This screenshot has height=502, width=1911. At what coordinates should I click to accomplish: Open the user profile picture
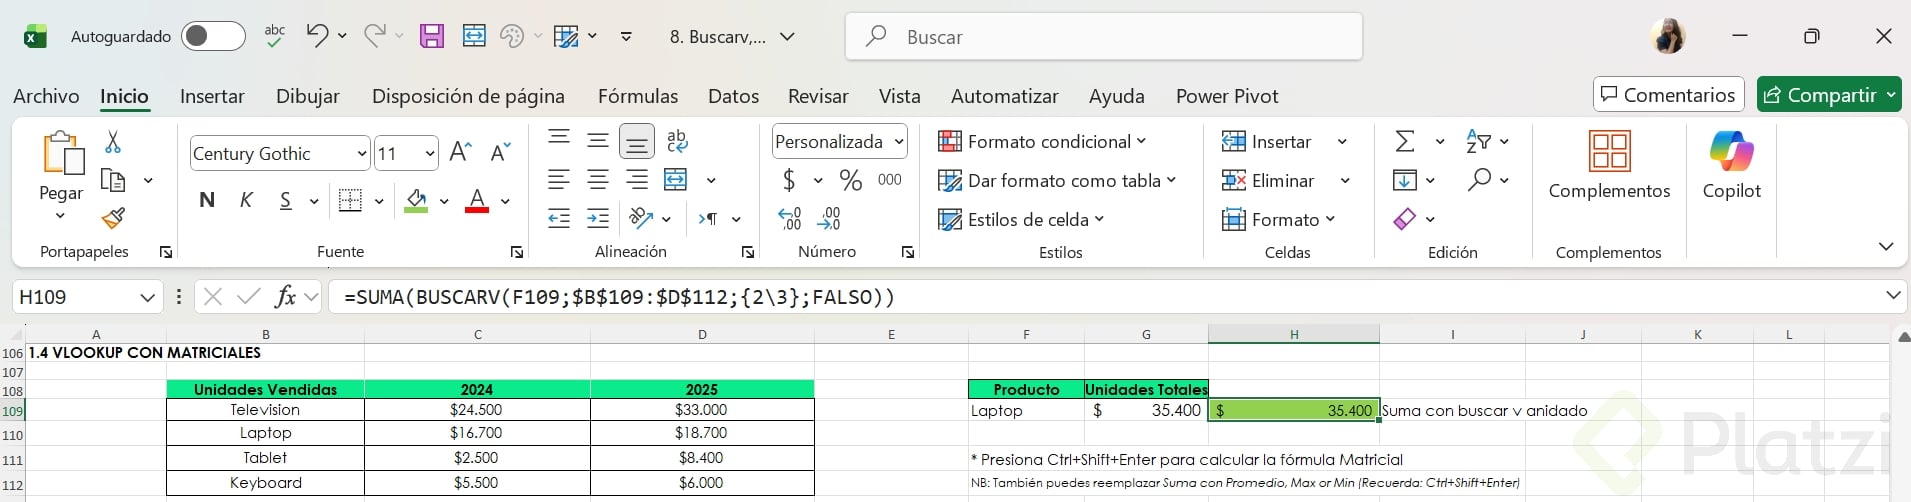[1668, 36]
